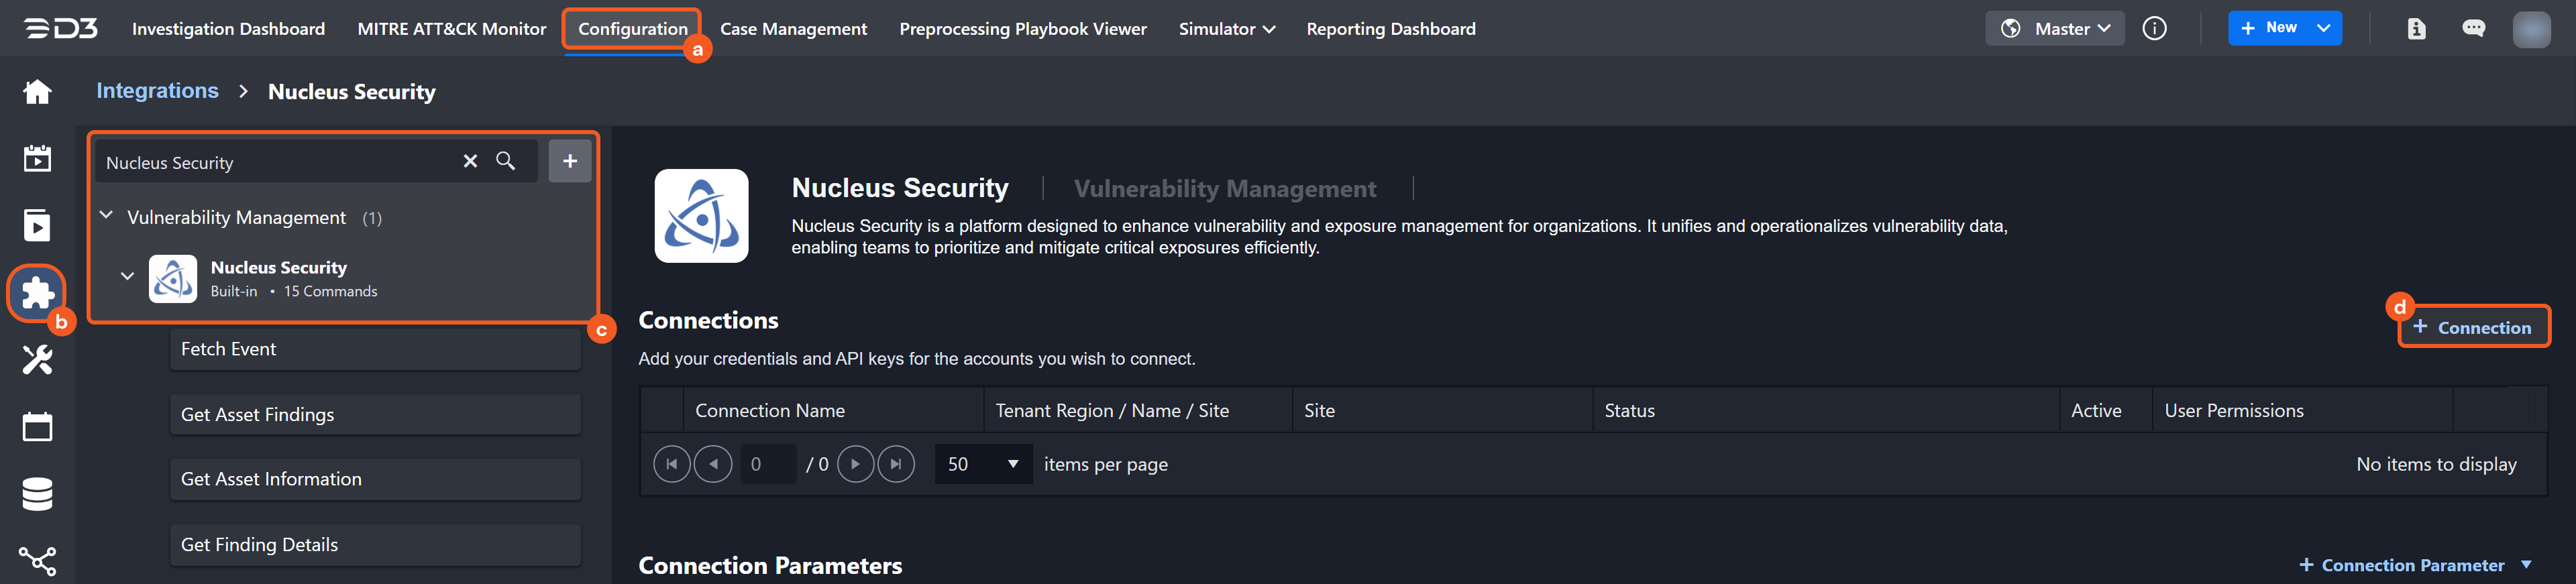Open the Integrations puzzle-piece icon

(x=37, y=292)
